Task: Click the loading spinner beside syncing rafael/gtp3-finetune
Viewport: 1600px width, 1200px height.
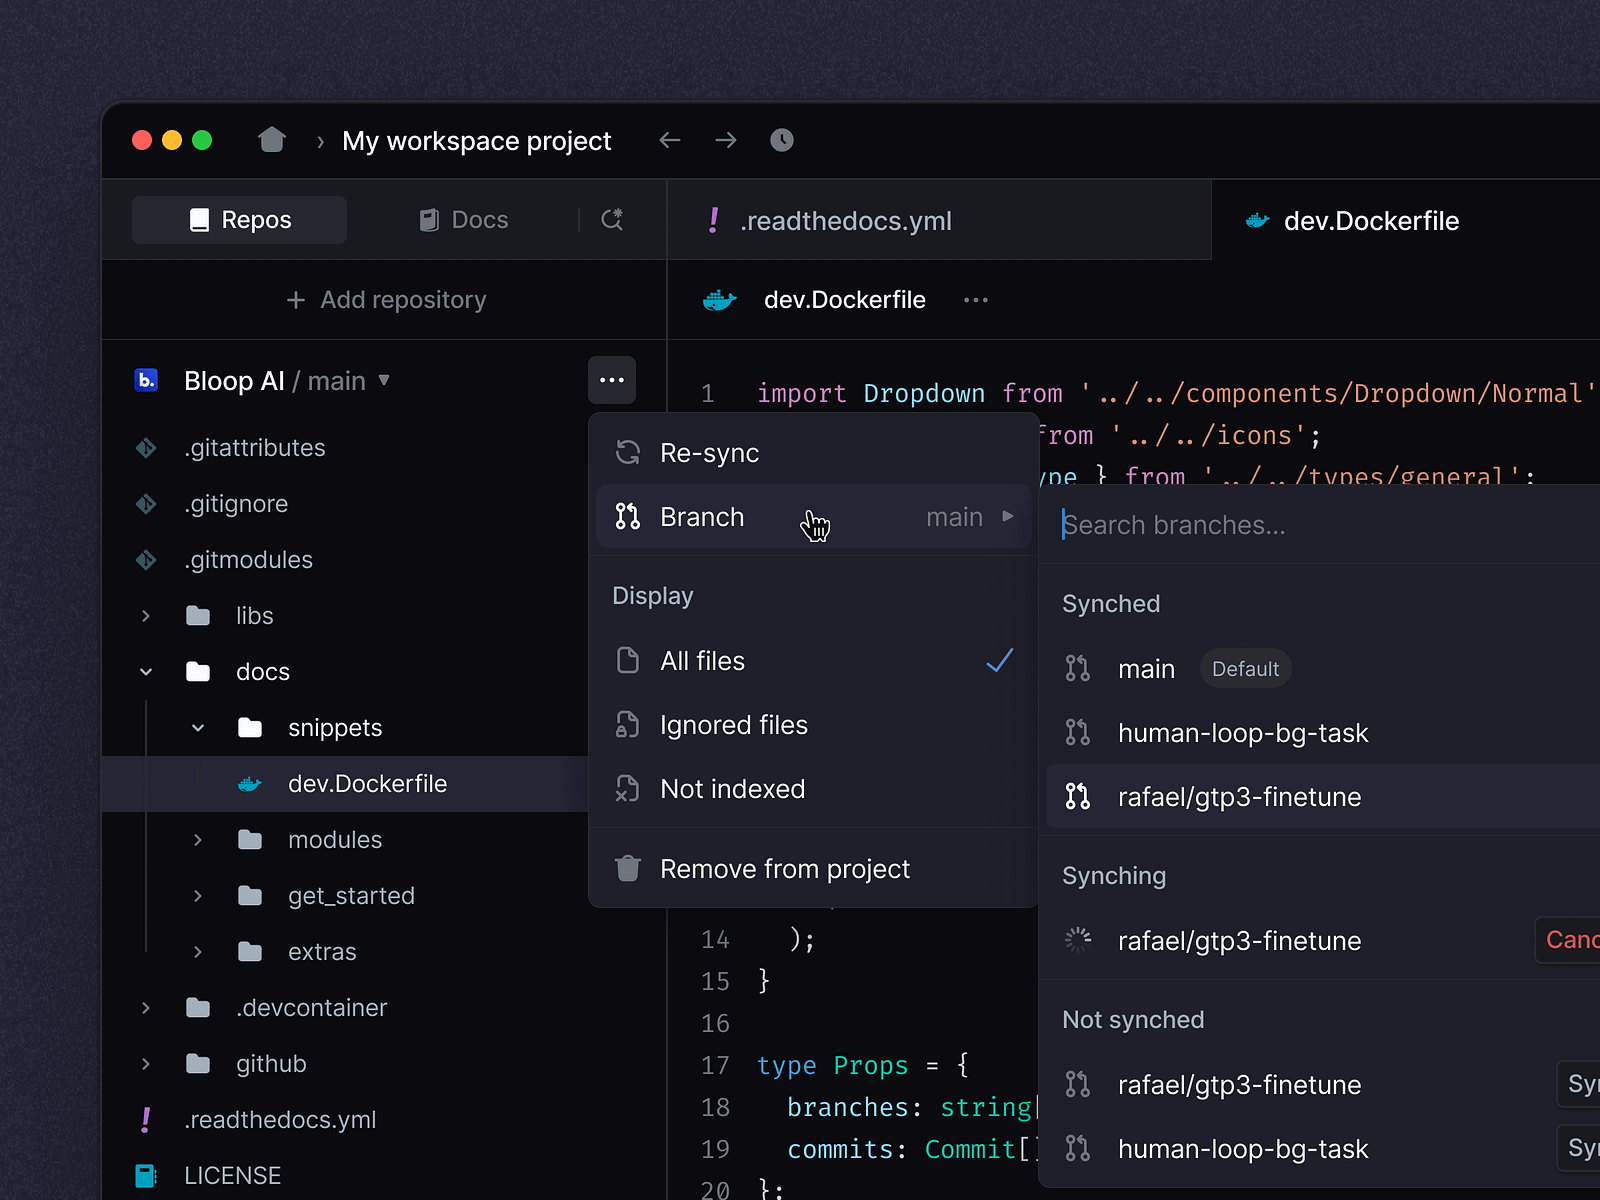Action: pos(1078,940)
